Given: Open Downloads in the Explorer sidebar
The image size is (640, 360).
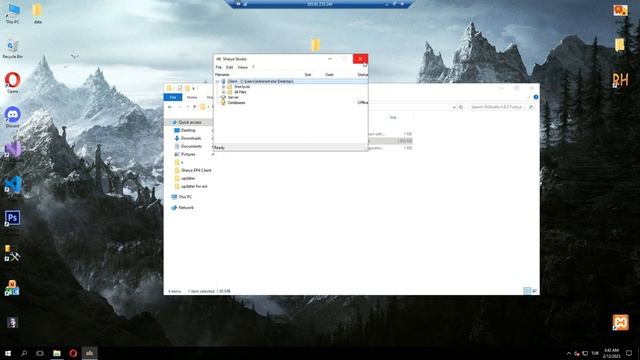Looking at the screenshot, I should coord(191,138).
